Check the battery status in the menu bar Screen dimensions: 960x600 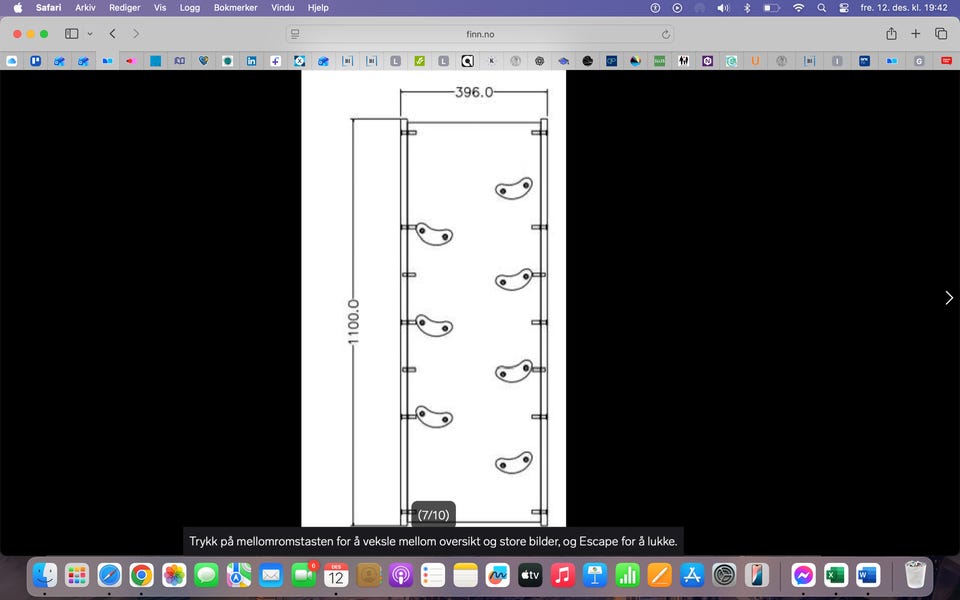point(771,8)
